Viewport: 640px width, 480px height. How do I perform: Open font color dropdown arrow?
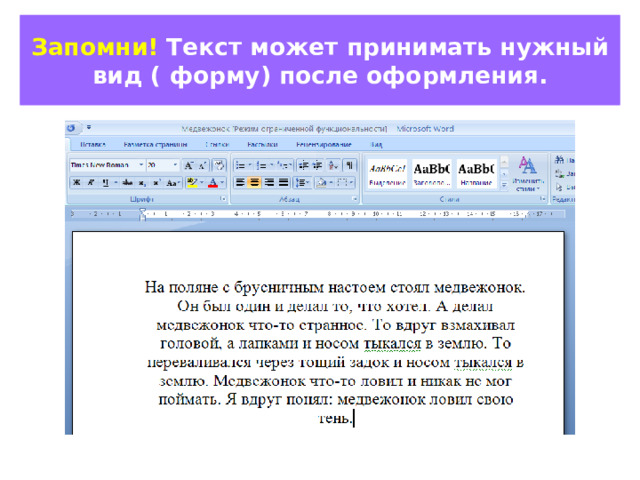click(222, 182)
